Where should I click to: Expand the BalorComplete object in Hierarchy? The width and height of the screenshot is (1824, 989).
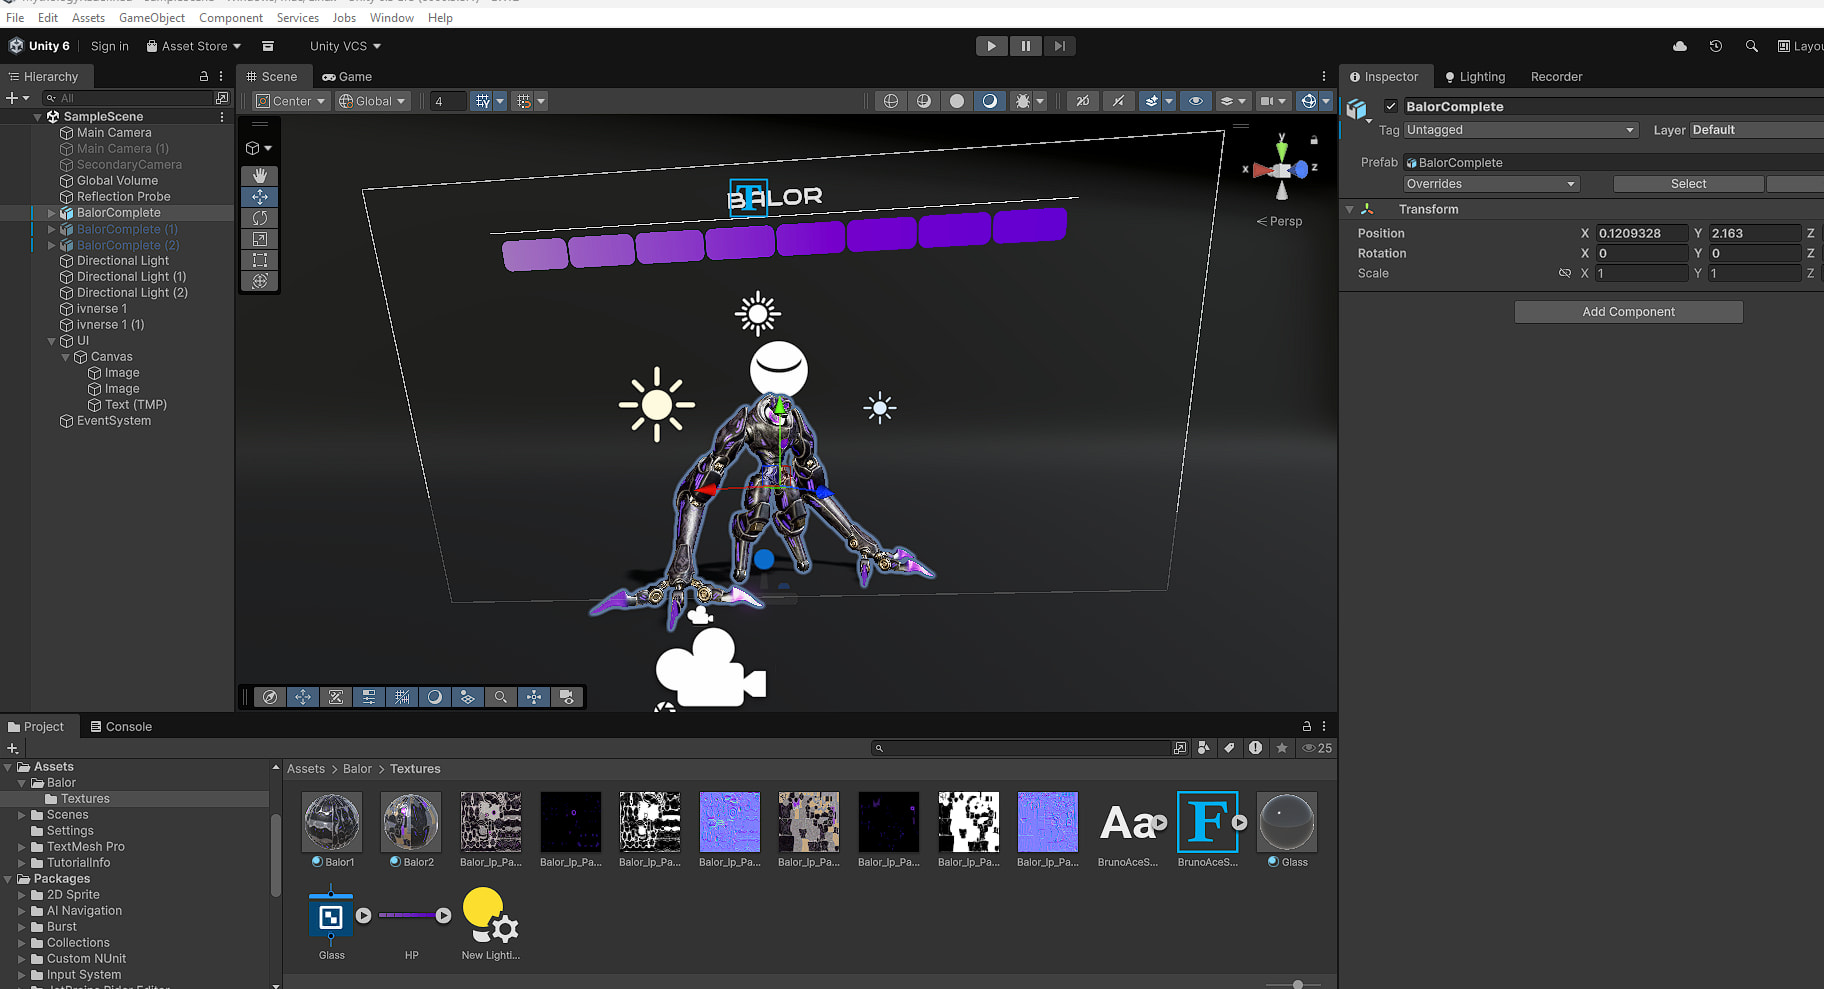tap(52, 213)
